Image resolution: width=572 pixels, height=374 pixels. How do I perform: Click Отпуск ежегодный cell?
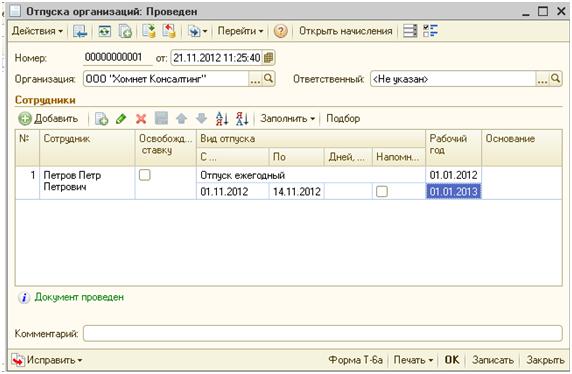[x=311, y=175]
